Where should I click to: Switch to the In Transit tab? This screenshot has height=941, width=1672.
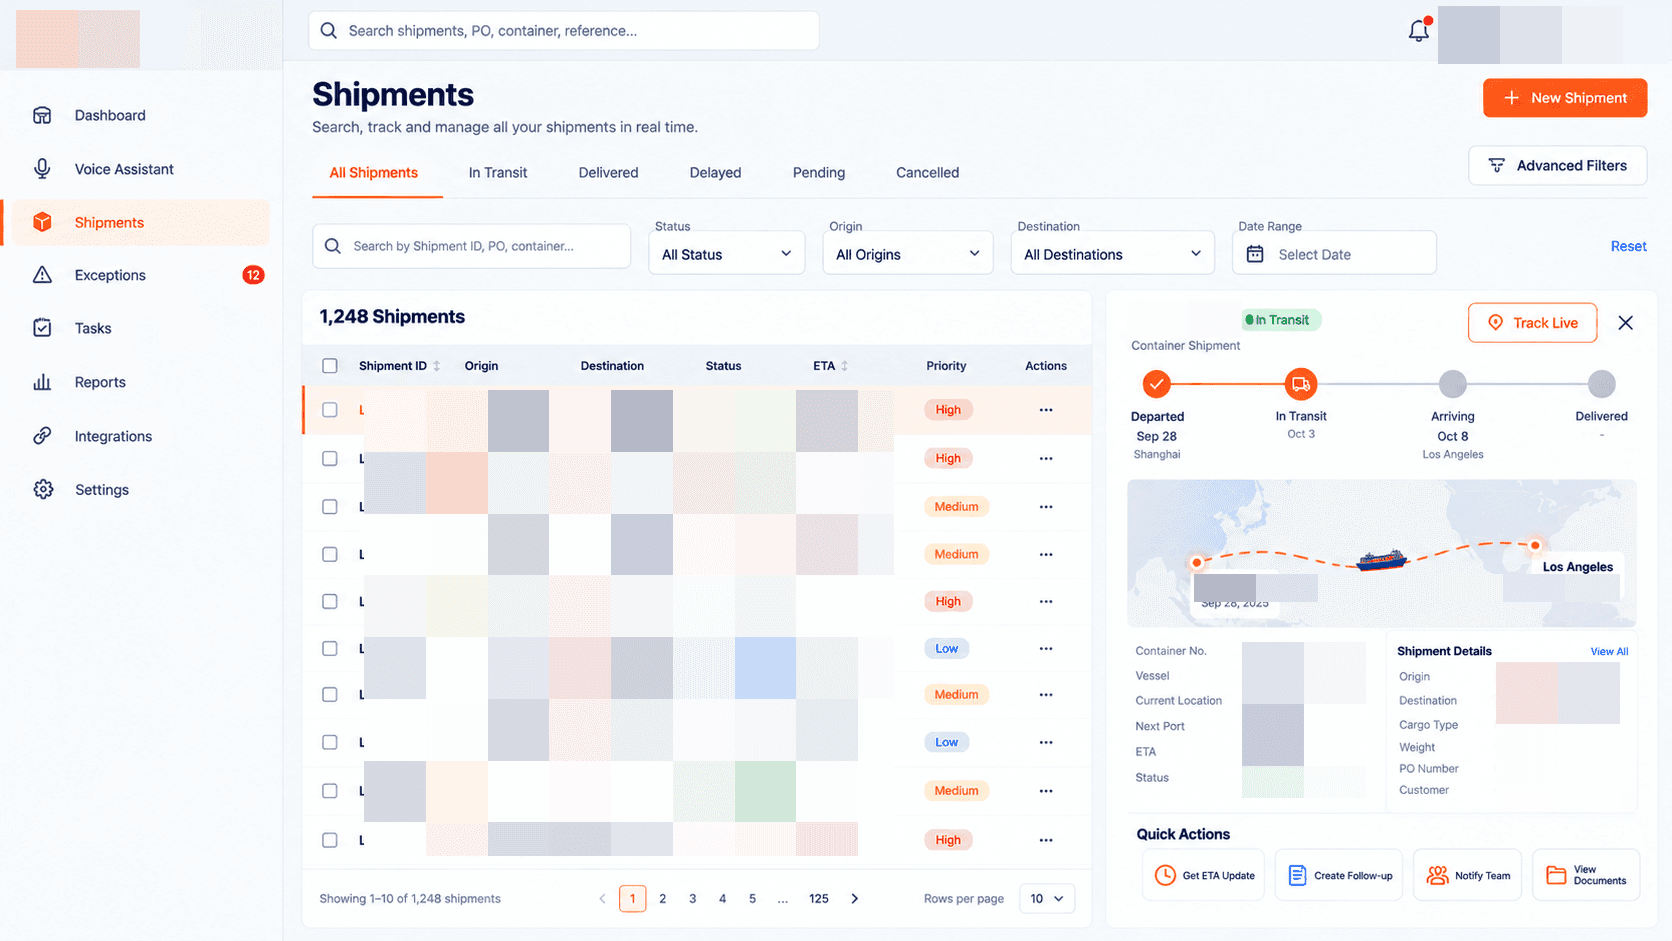(498, 172)
